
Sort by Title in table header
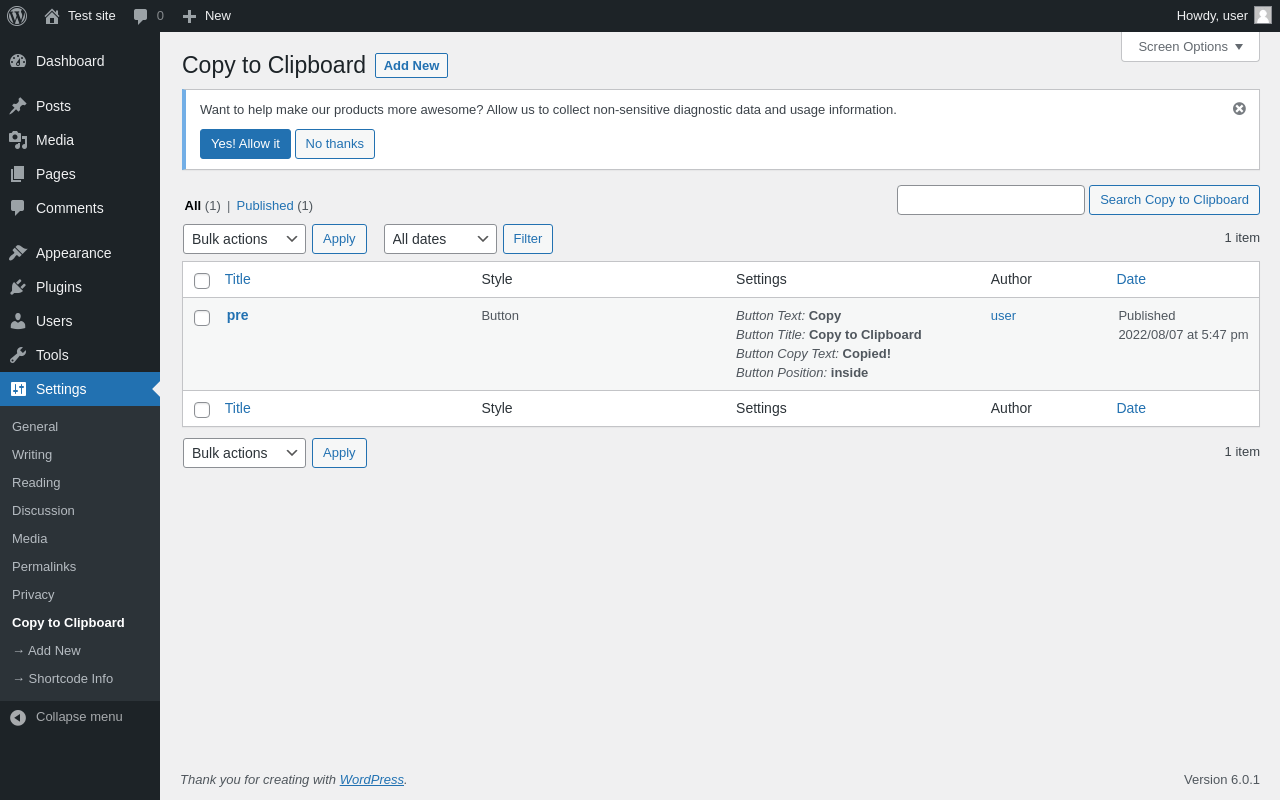[238, 279]
